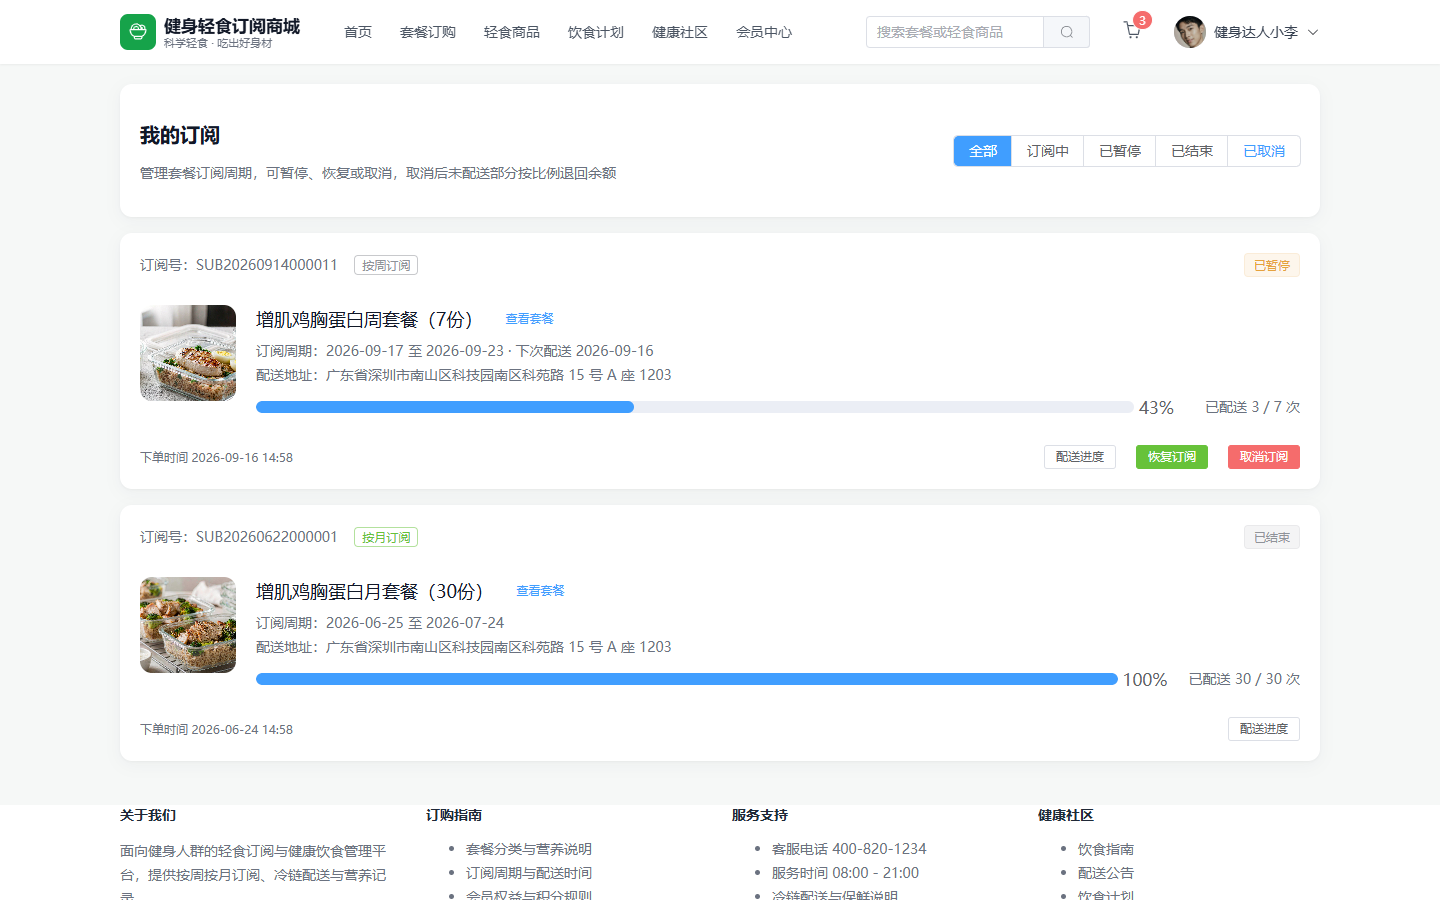Click the user avatar picture

(1190, 32)
